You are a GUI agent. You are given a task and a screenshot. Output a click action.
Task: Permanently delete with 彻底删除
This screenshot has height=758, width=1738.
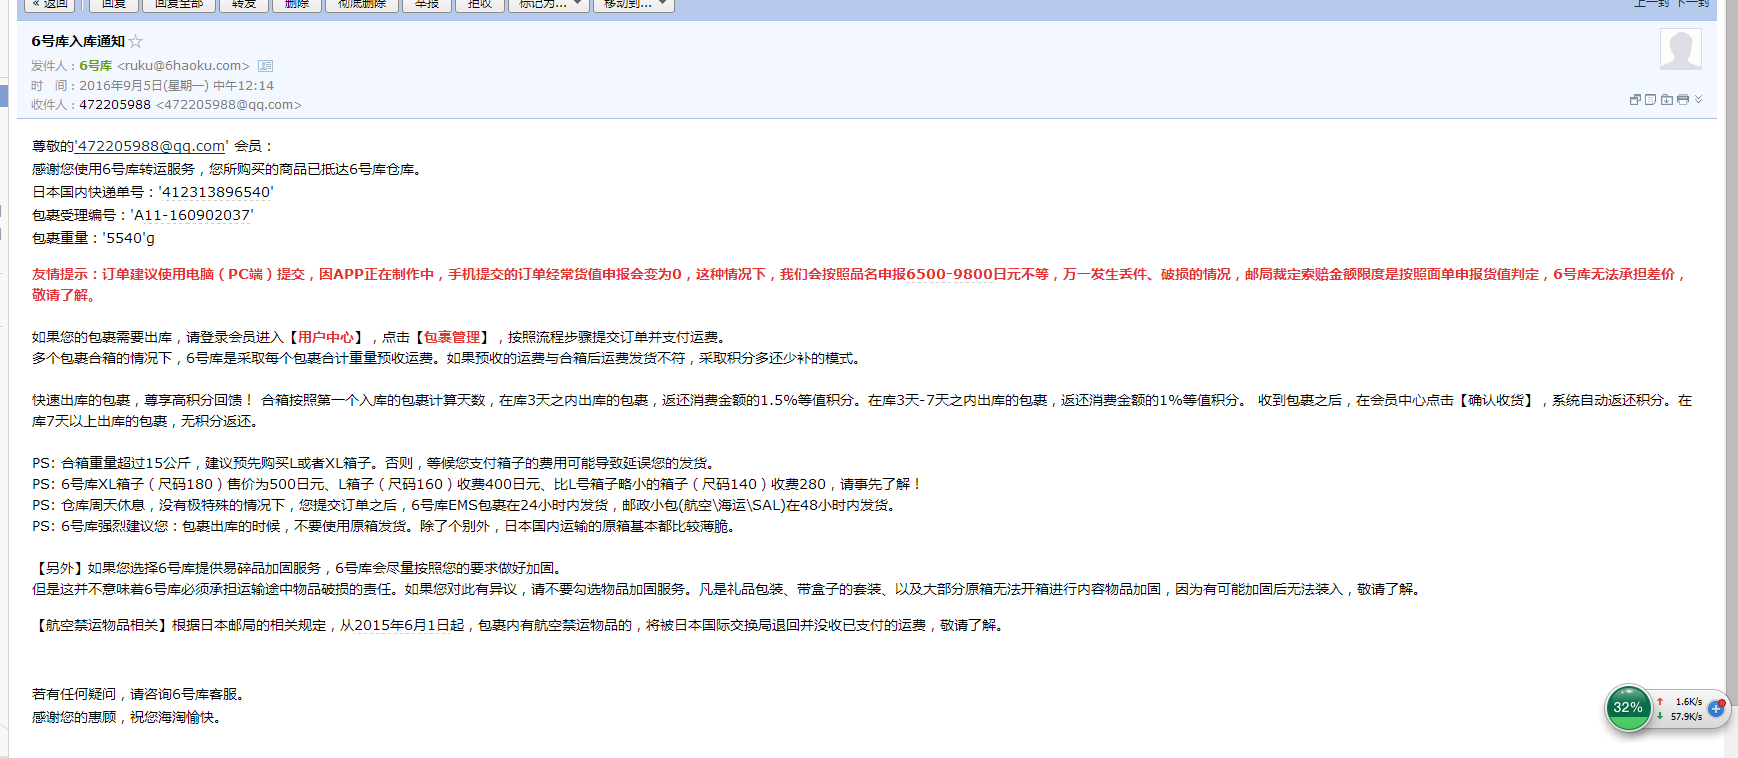pyautogui.click(x=362, y=4)
